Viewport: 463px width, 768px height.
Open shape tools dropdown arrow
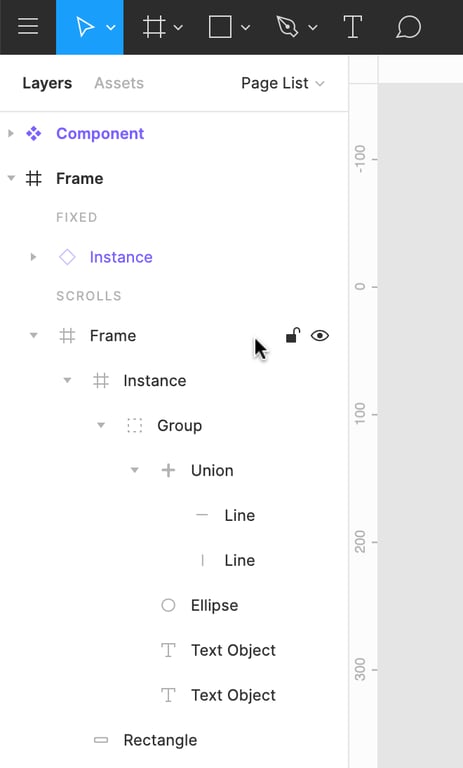[x=245, y=27]
